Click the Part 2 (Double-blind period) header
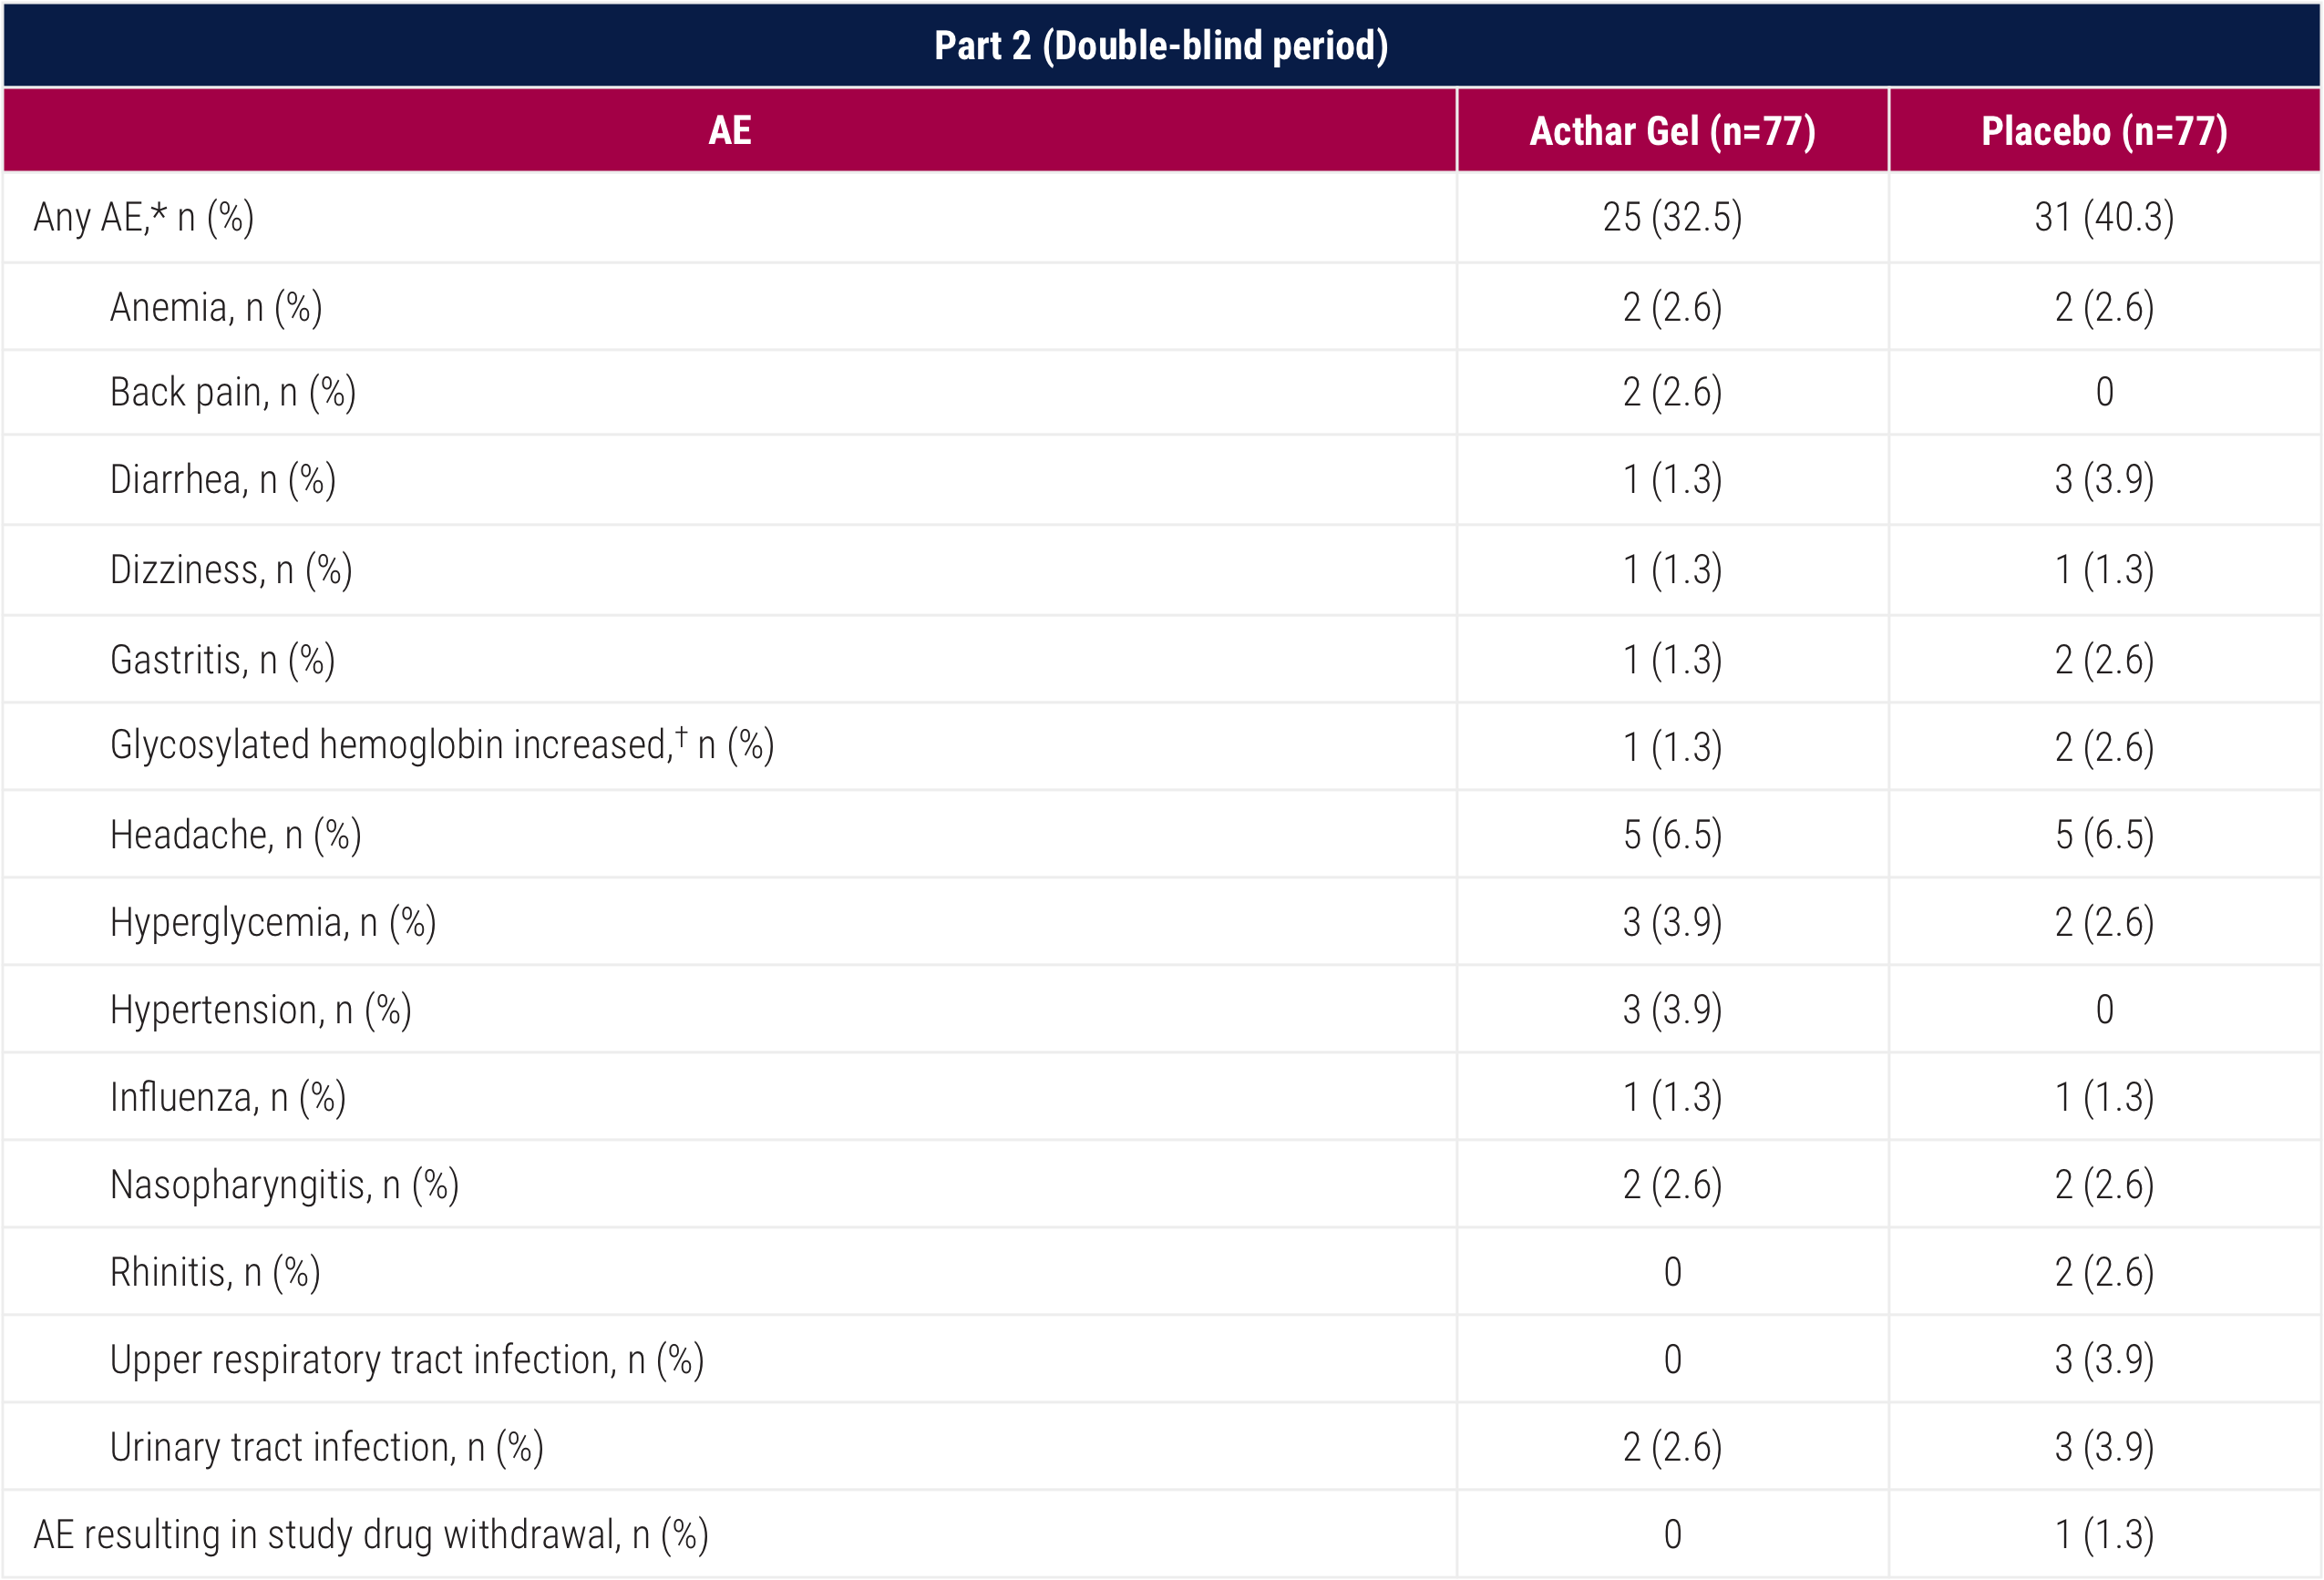 click(1161, 45)
